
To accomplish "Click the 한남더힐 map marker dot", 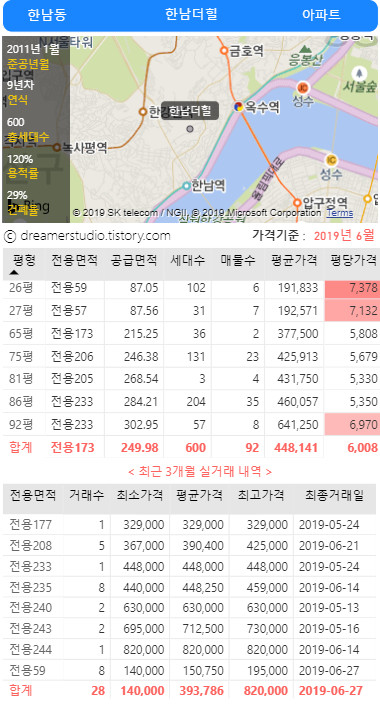I will tap(190, 129).
